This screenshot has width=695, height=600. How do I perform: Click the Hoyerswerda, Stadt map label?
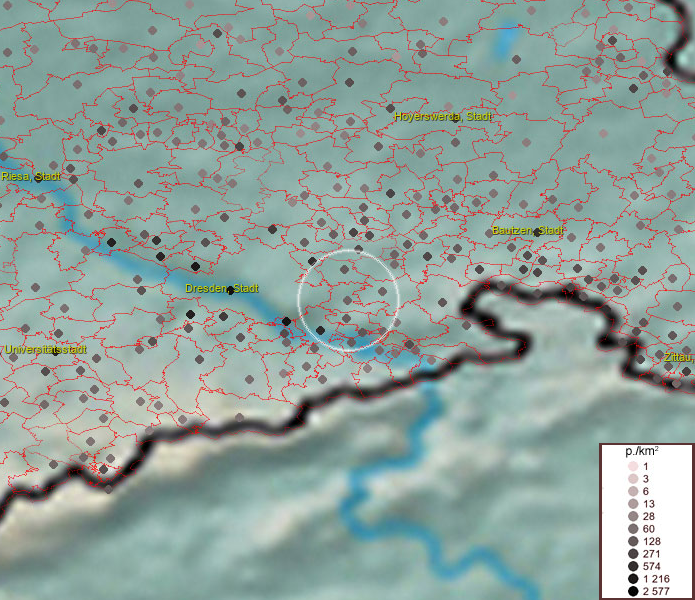click(x=443, y=117)
